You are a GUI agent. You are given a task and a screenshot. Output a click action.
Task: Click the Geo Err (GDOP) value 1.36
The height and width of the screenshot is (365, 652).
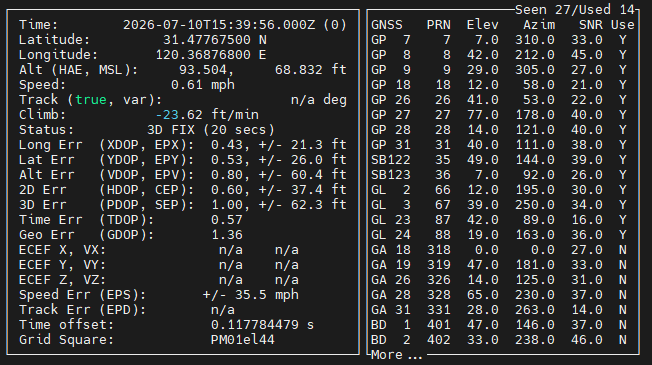(227, 235)
